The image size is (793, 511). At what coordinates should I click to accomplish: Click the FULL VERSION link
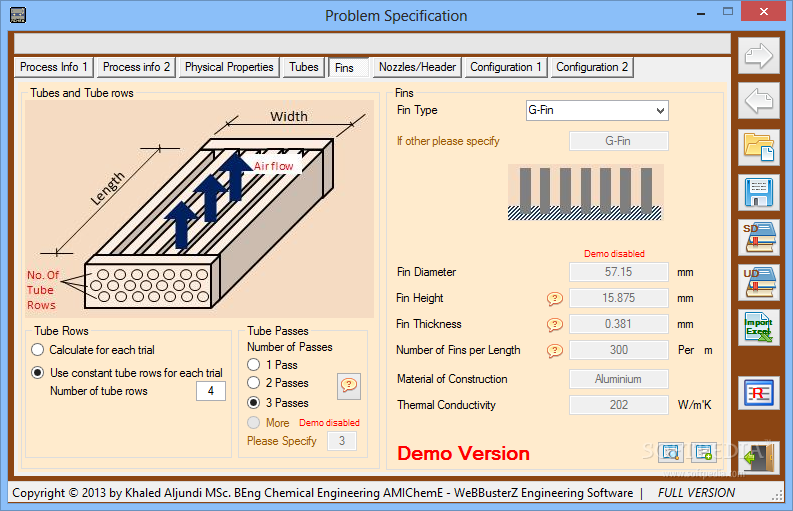(696, 493)
